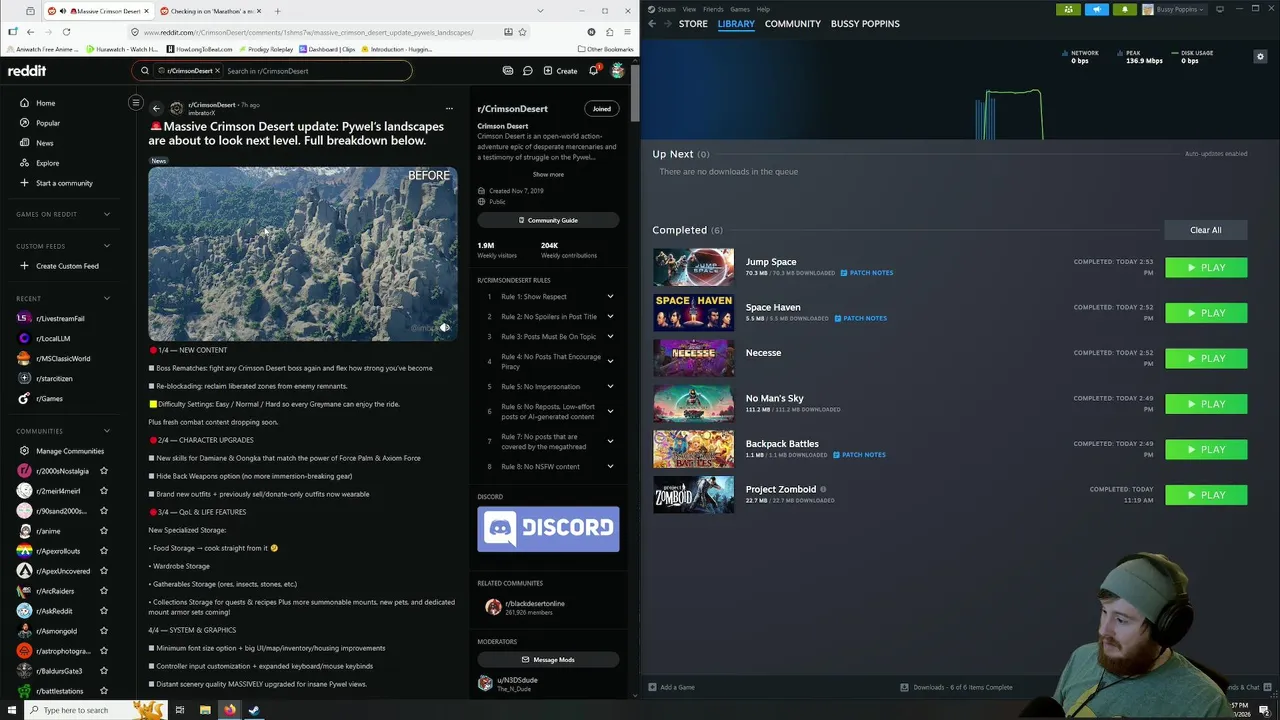Viewport: 1280px width, 720px height.
Task: Open Steam View menu
Action: (689, 9)
